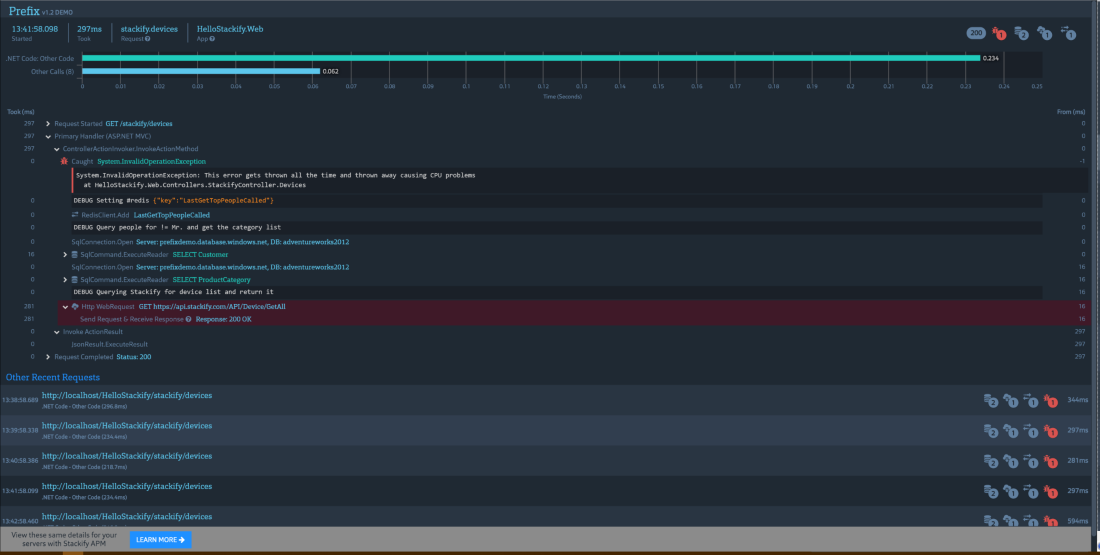Screen dimensions: 1100x555
Task: Click the LEARN MORE button
Action: (x=161, y=540)
